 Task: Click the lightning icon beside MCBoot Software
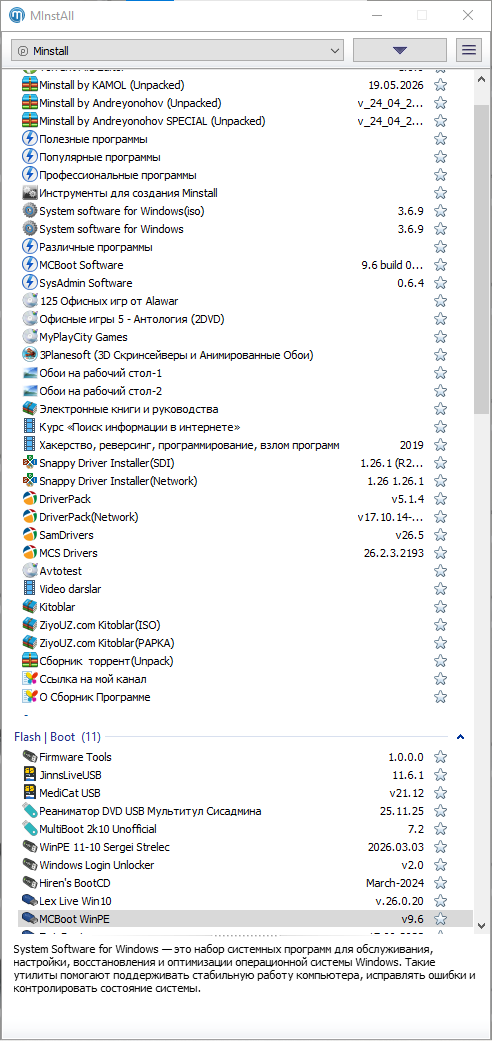30,265
